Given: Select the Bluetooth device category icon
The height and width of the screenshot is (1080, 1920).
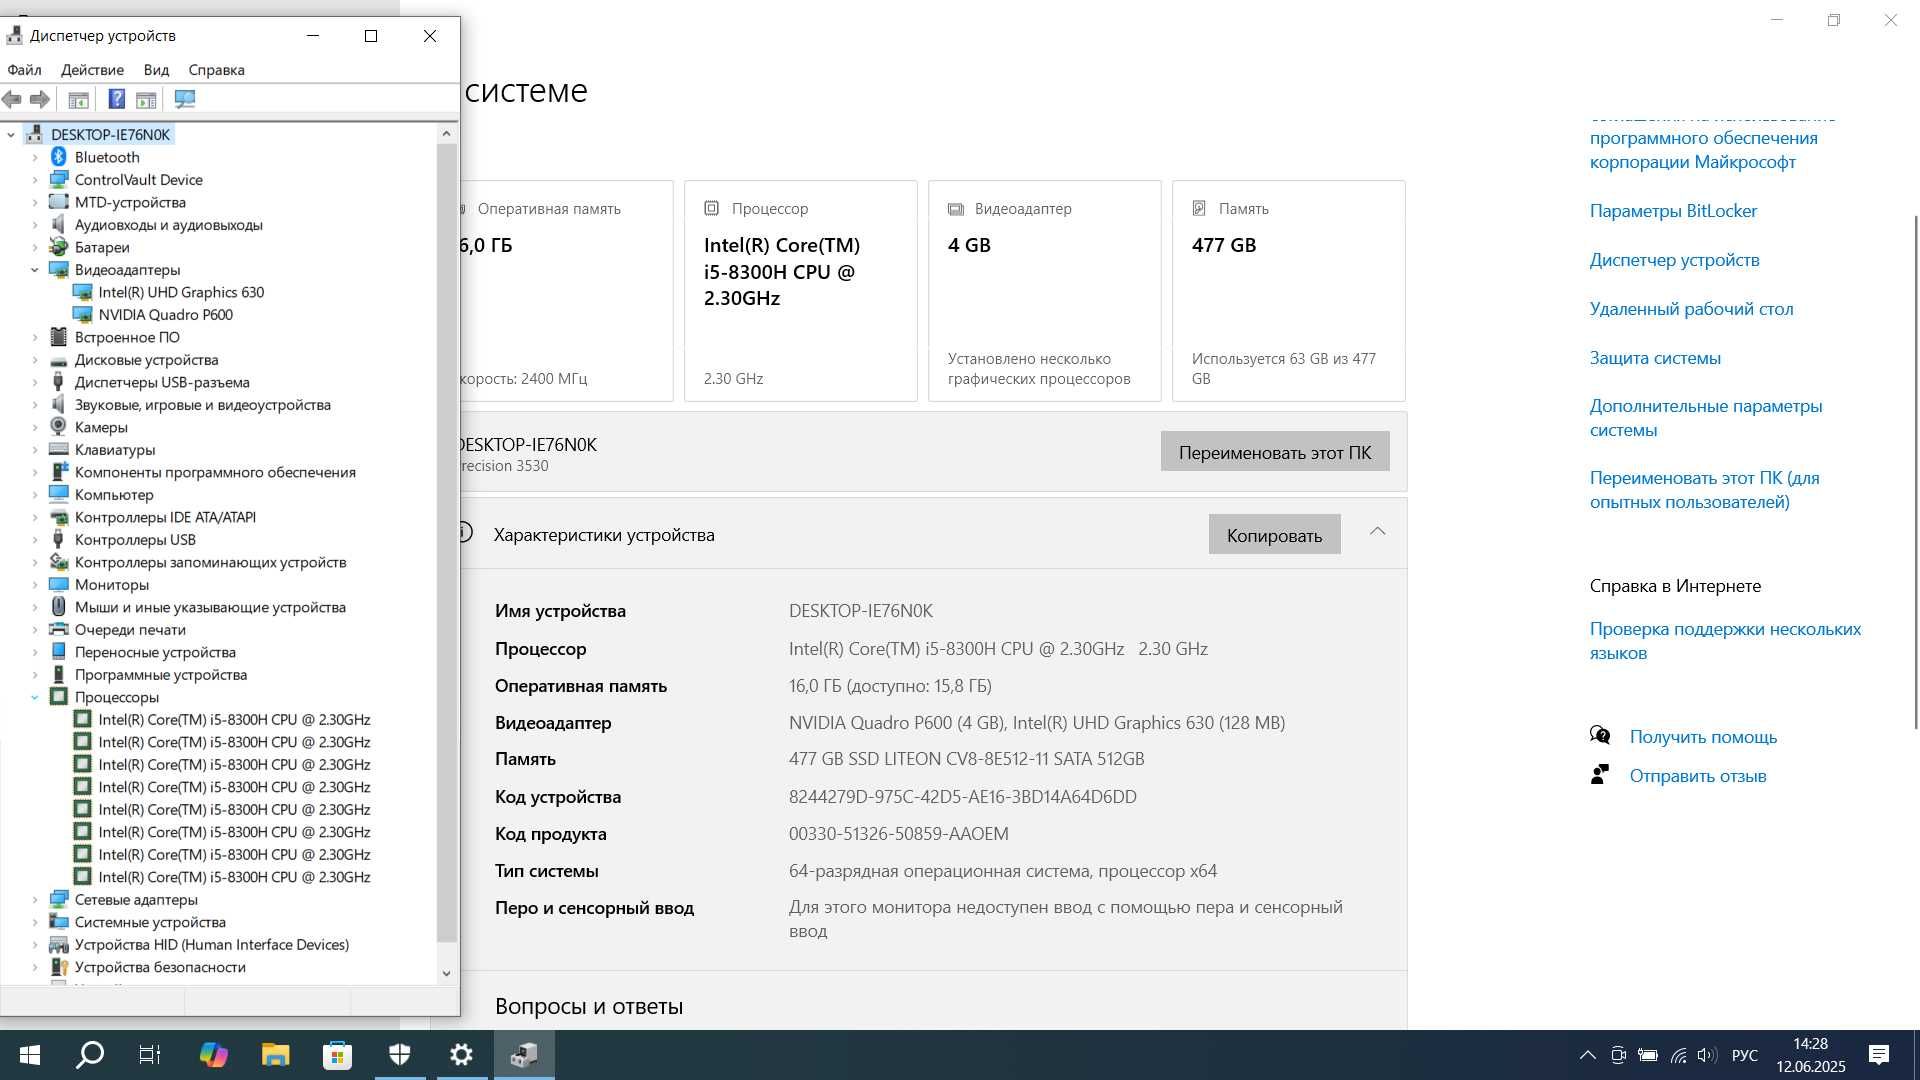Looking at the screenshot, I should tap(58, 157).
